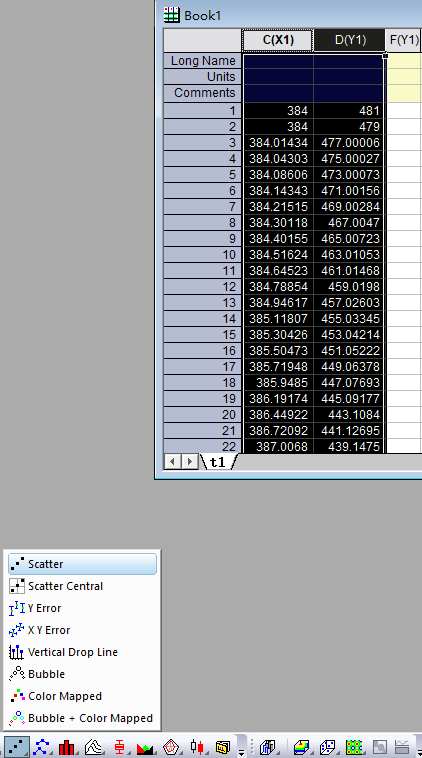Click the 3D bars plot icon

pos(267,748)
